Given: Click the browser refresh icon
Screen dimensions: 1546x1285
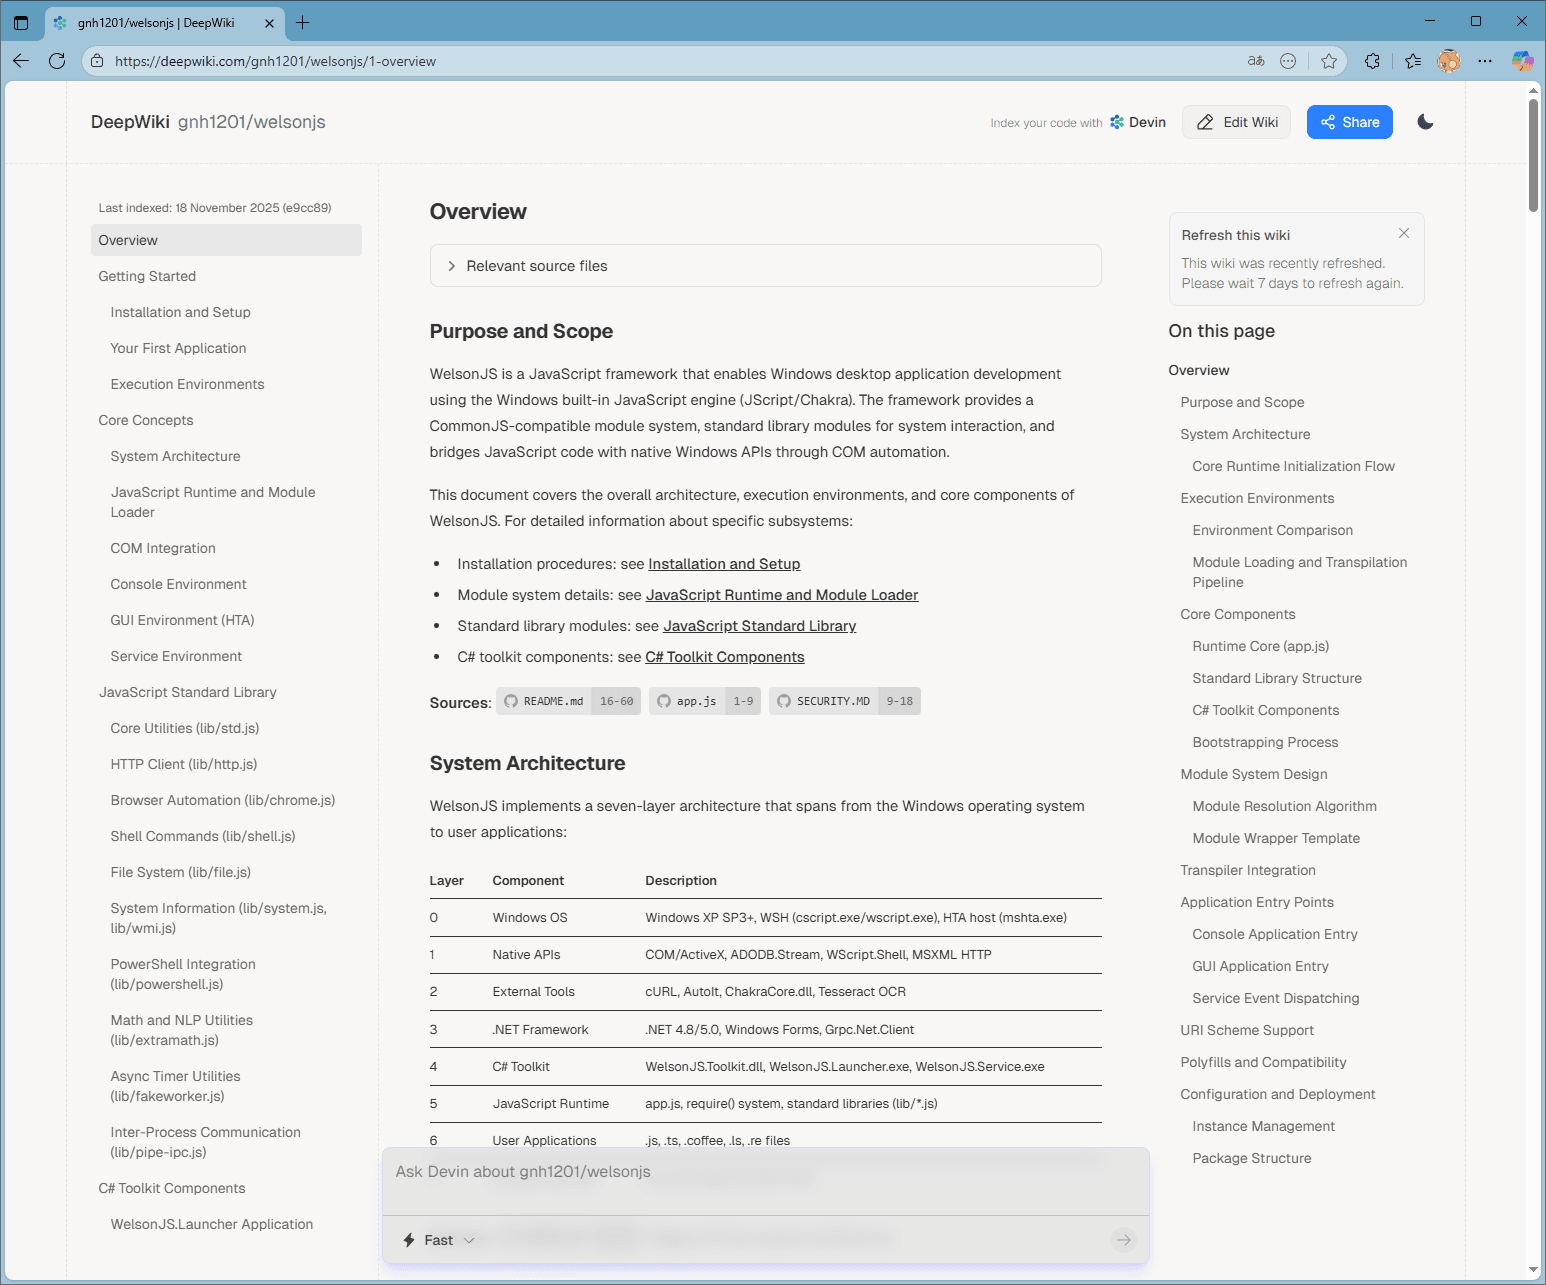Looking at the screenshot, I should 57,61.
